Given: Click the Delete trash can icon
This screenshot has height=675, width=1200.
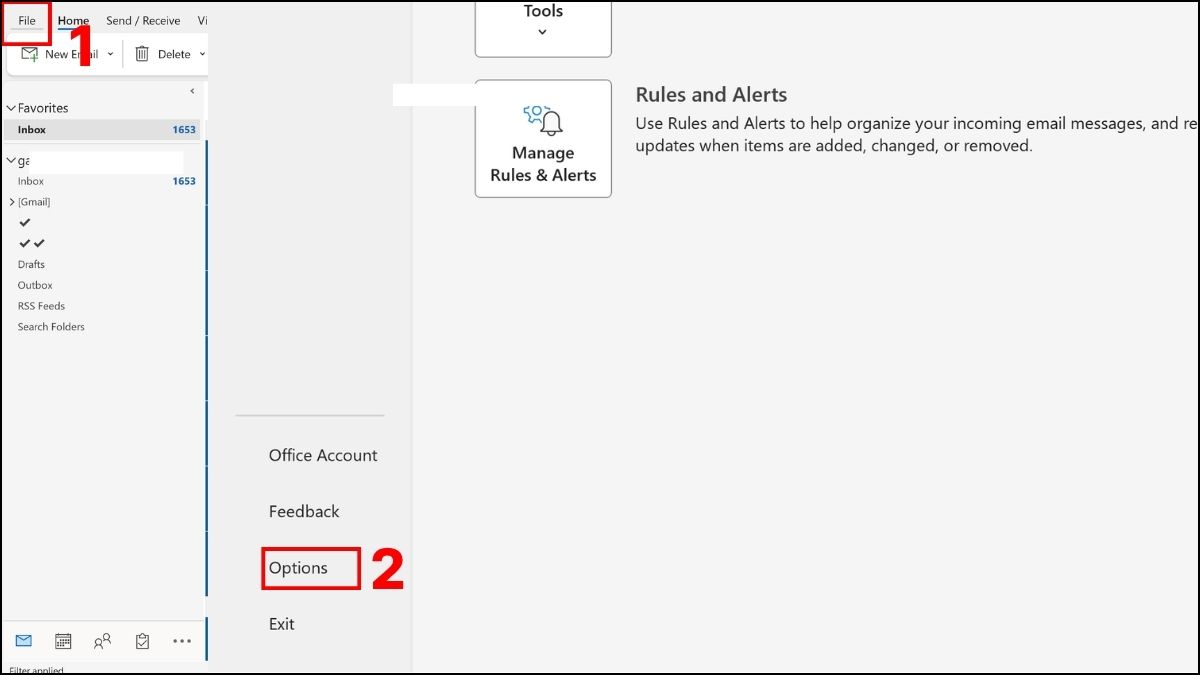Looking at the screenshot, I should [x=142, y=54].
